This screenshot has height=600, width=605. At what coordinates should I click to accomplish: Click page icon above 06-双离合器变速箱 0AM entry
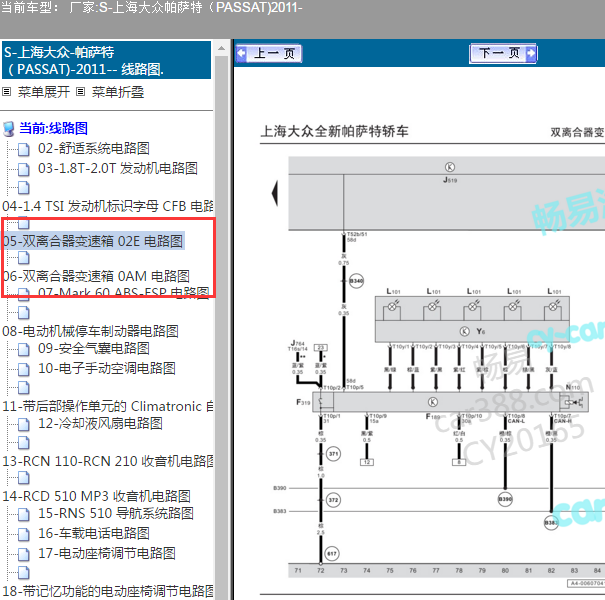pyautogui.click(x=24, y=258)
